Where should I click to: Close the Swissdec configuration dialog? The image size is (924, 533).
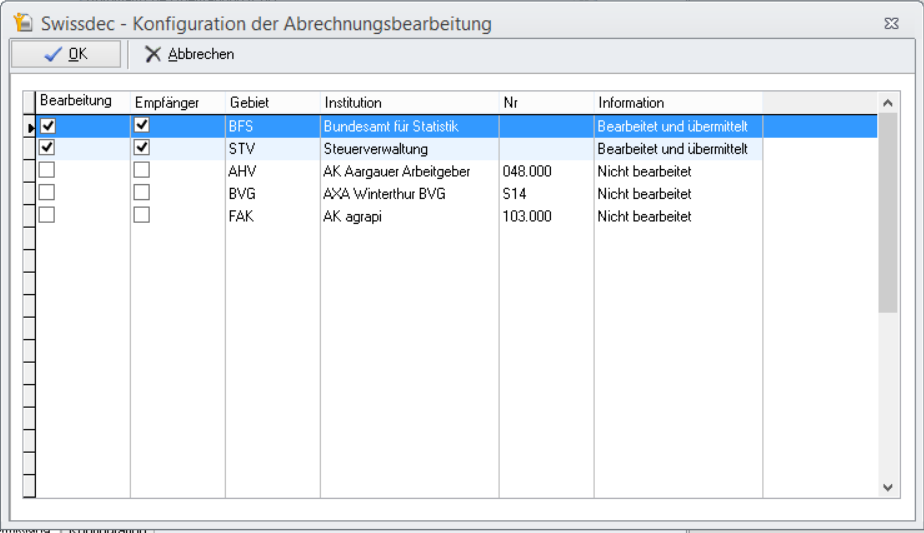891,22
